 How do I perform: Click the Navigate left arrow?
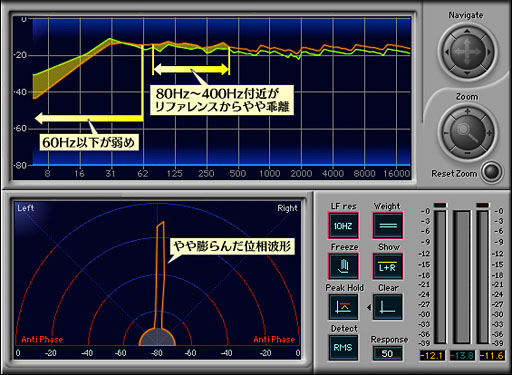point(447,52)
